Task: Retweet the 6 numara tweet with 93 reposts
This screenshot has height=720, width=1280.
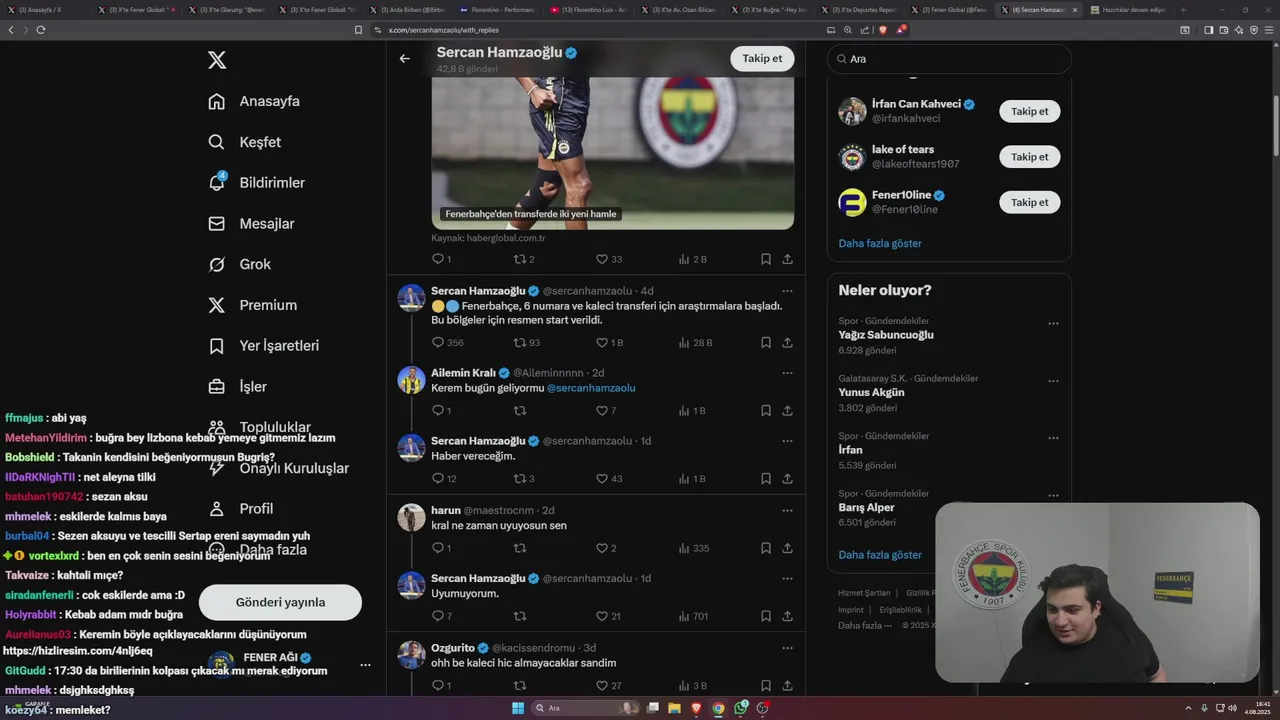Action: pyautogui.click(x=520, y=342)
